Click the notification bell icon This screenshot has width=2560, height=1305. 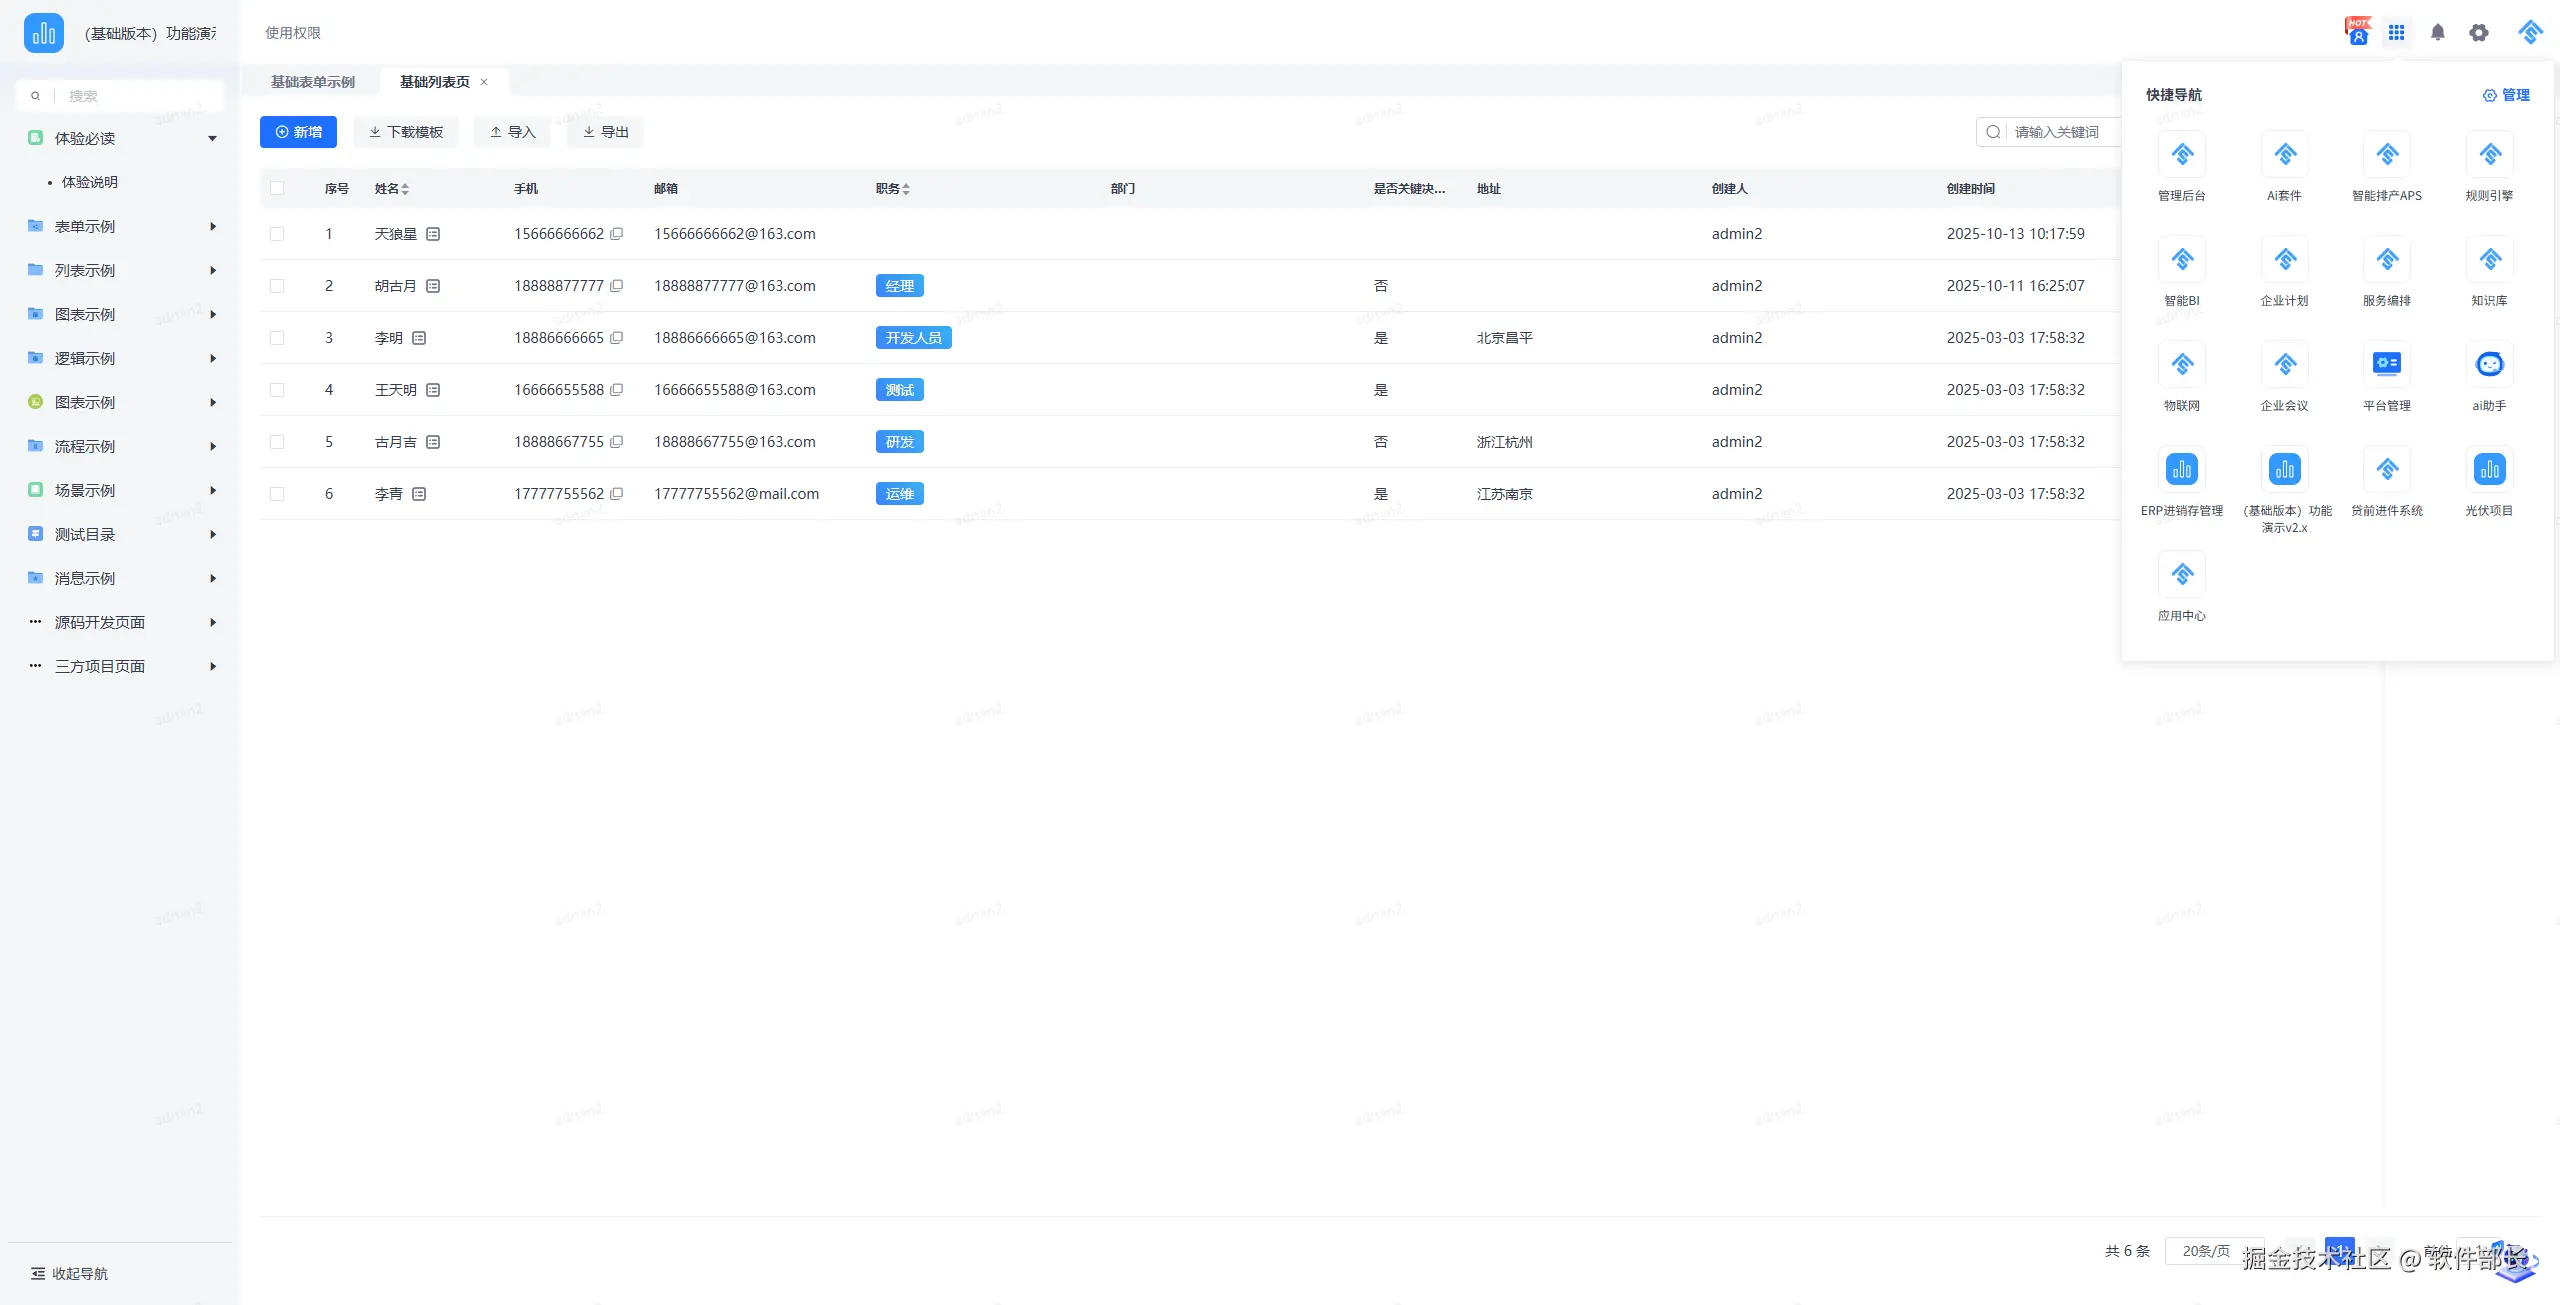pos(2438,33)
